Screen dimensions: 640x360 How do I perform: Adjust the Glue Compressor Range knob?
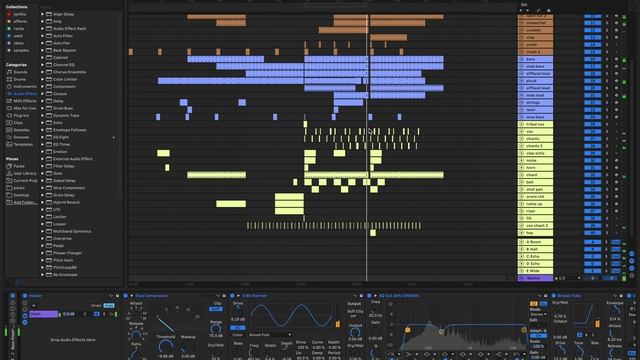216,329
